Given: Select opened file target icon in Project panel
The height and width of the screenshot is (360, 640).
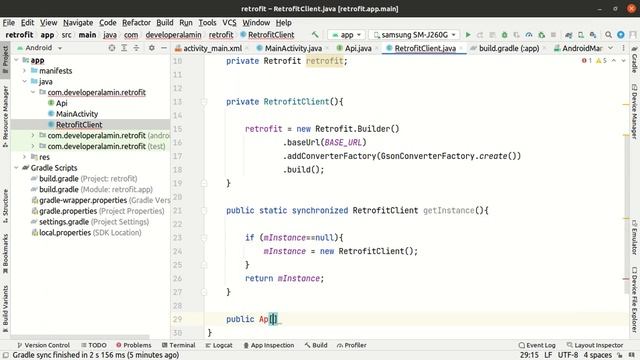Looking at the screenshot, I should pyautogui.click(x=112, y=48).
